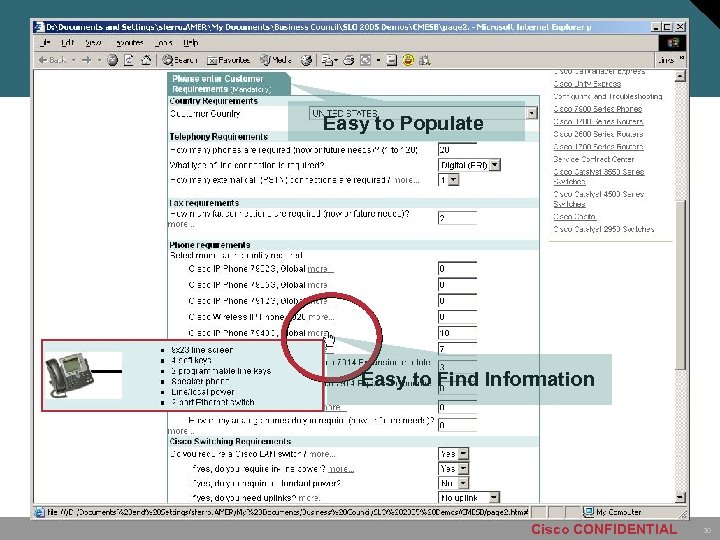Open the Back button history dropdown arrow

click(x=73, y=60)
